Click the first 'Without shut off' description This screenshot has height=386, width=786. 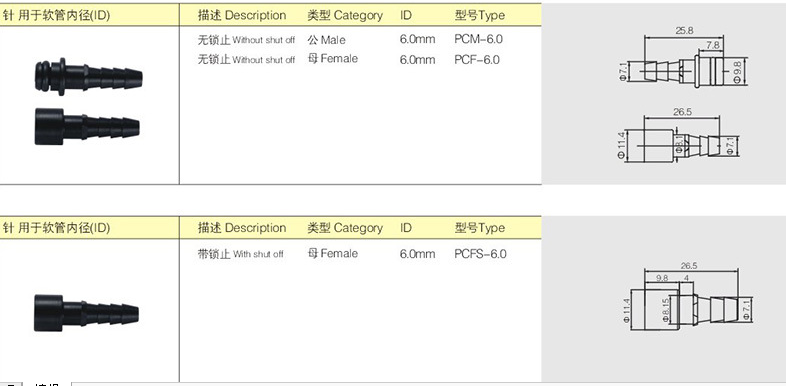coord(246,40)
